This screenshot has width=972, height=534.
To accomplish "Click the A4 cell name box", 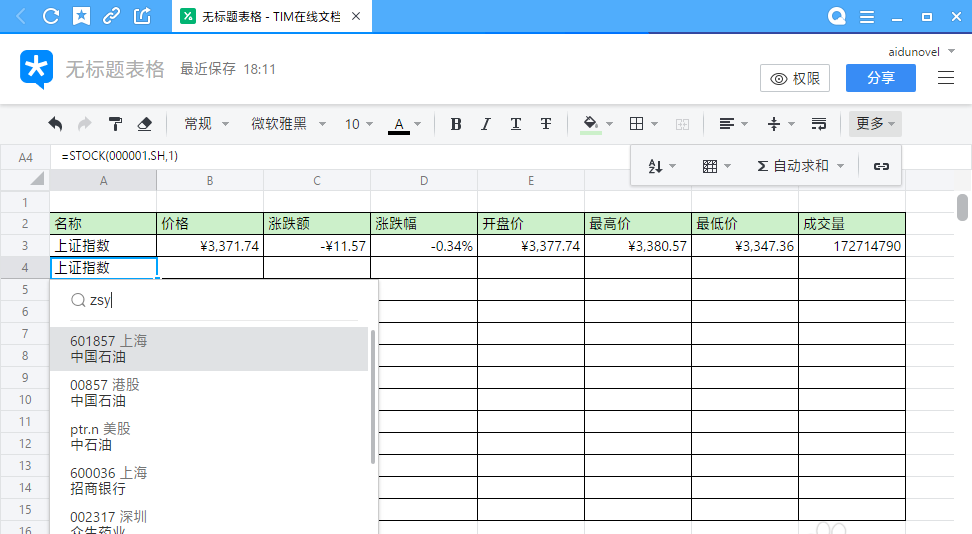I will (25, 158).
